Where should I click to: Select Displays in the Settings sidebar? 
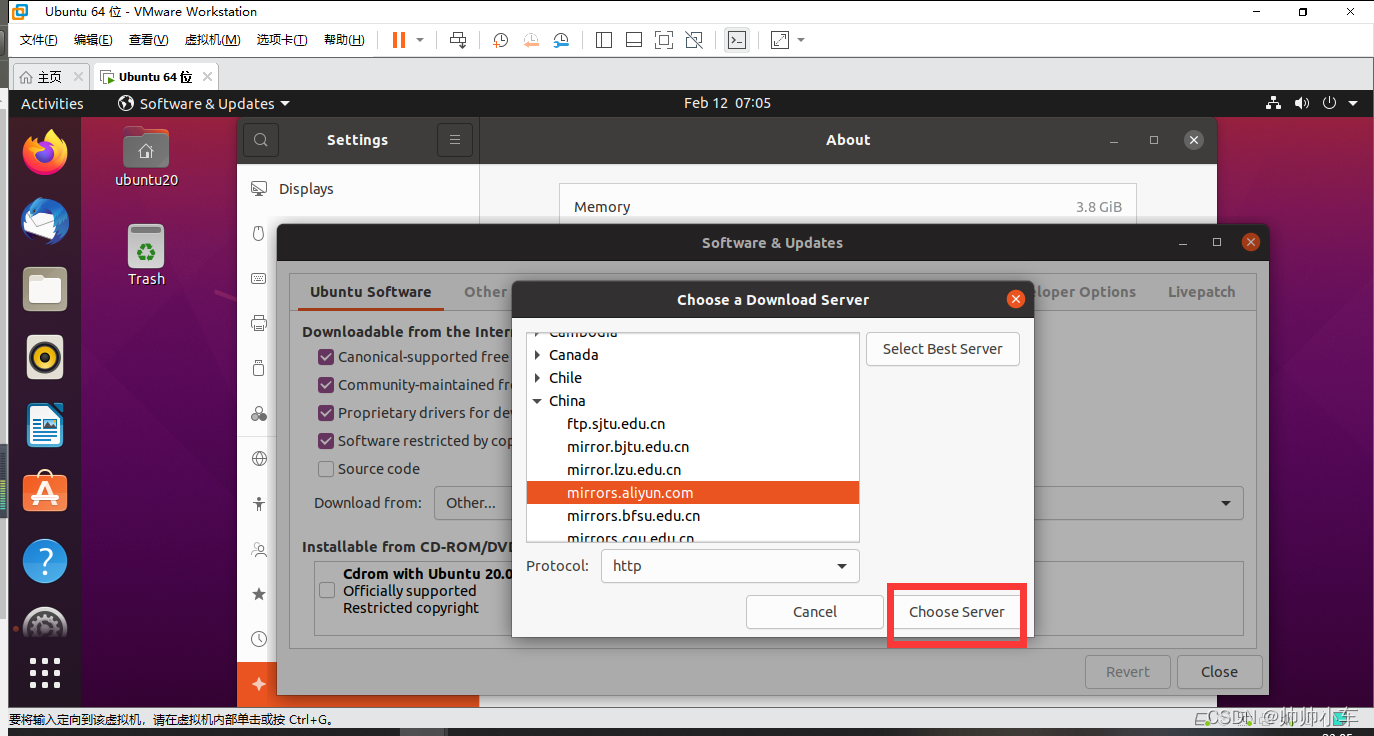(x=358, y=189)
